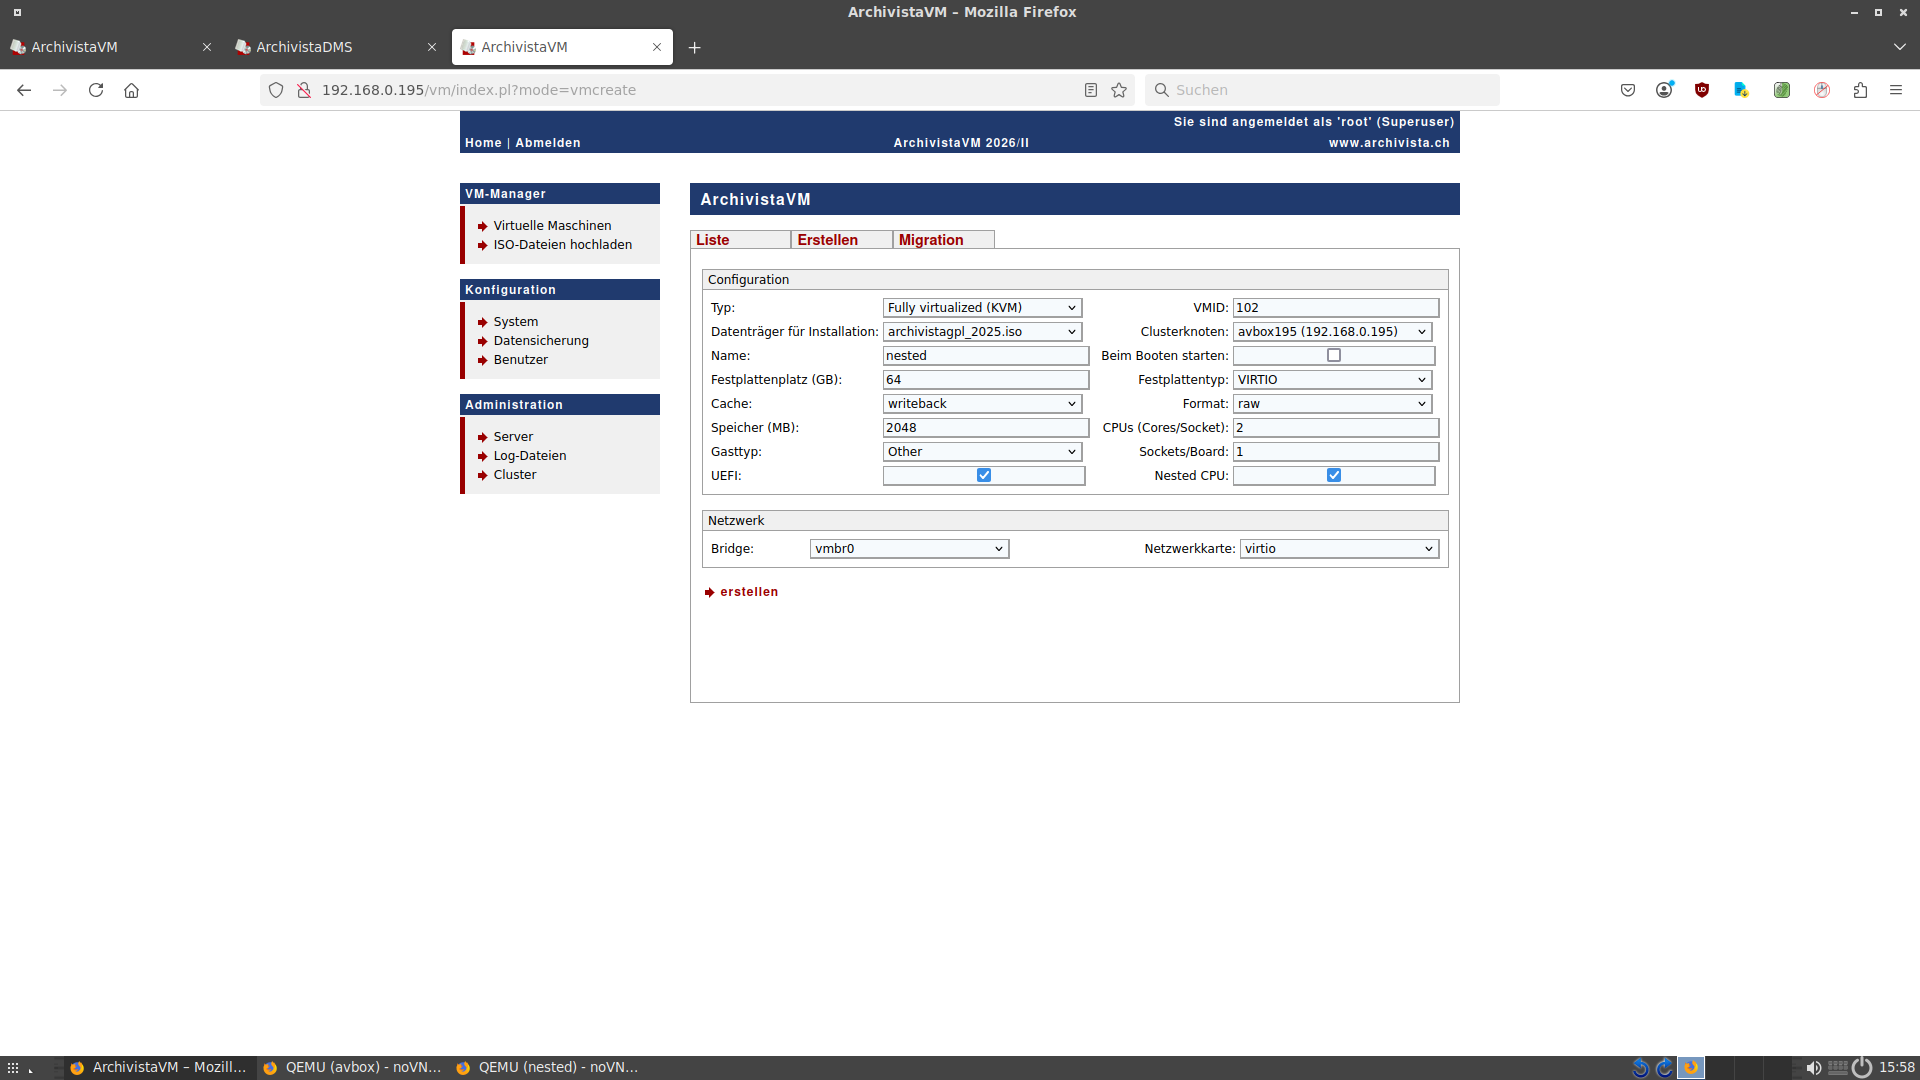The width and height of the screenshot is (1920, 1080).
Task: Click the browser reload icon
Action: point(96,90)
